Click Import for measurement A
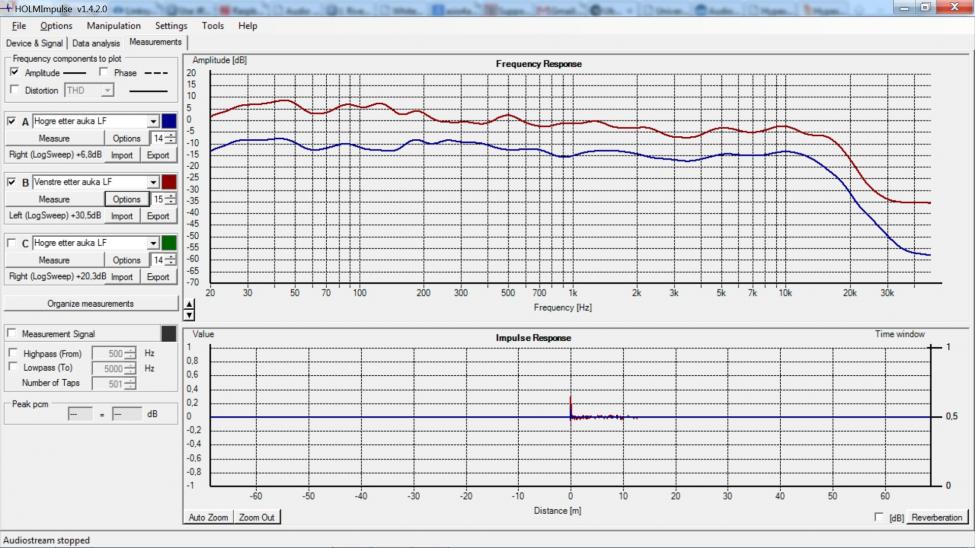This screenshot has height=548, width=975. pos(122,155)
